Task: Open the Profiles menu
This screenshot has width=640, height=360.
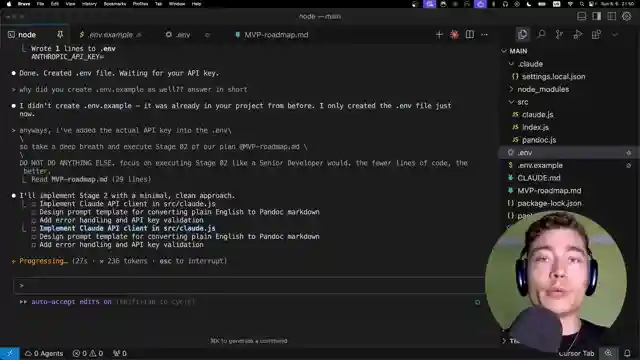Action: point(140,4)
